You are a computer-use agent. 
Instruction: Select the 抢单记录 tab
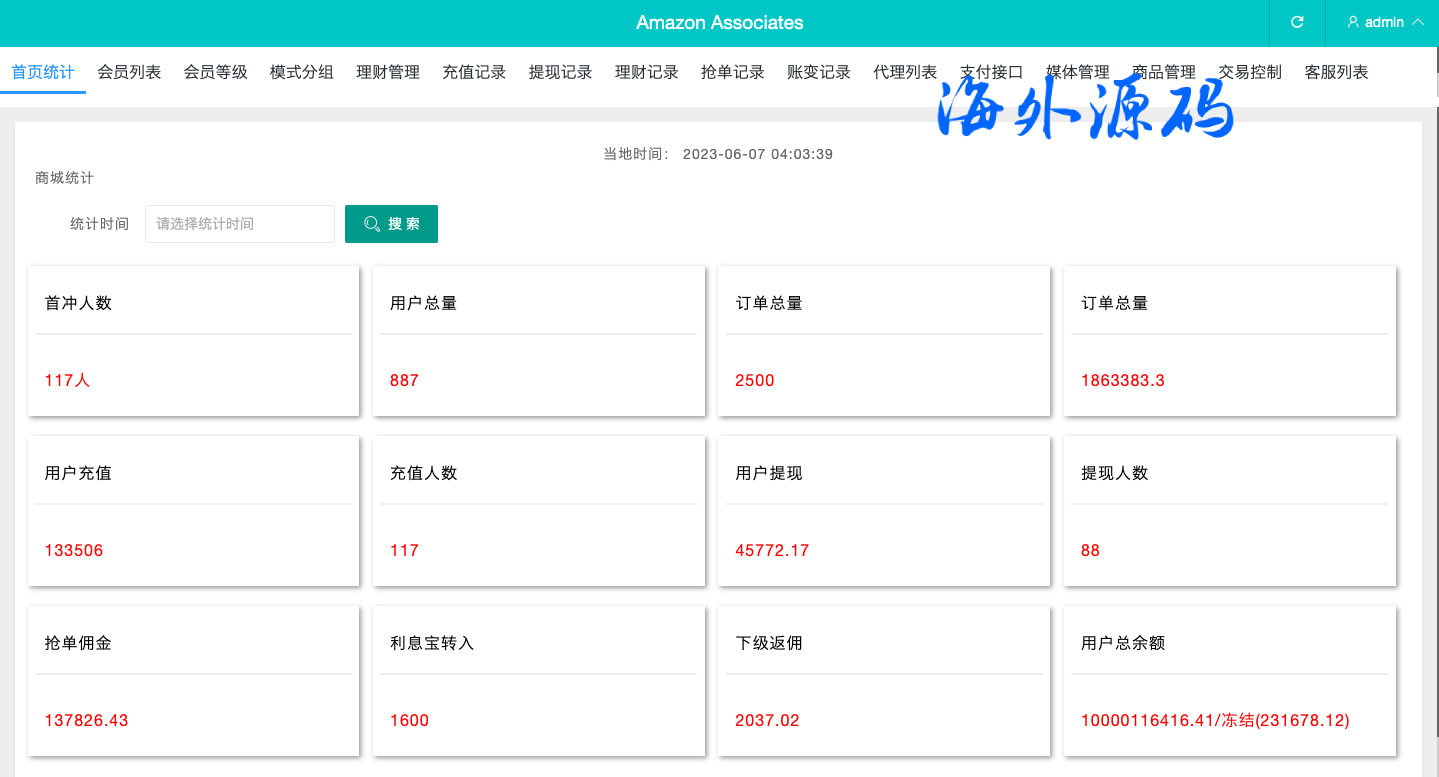tap(732, 72)
